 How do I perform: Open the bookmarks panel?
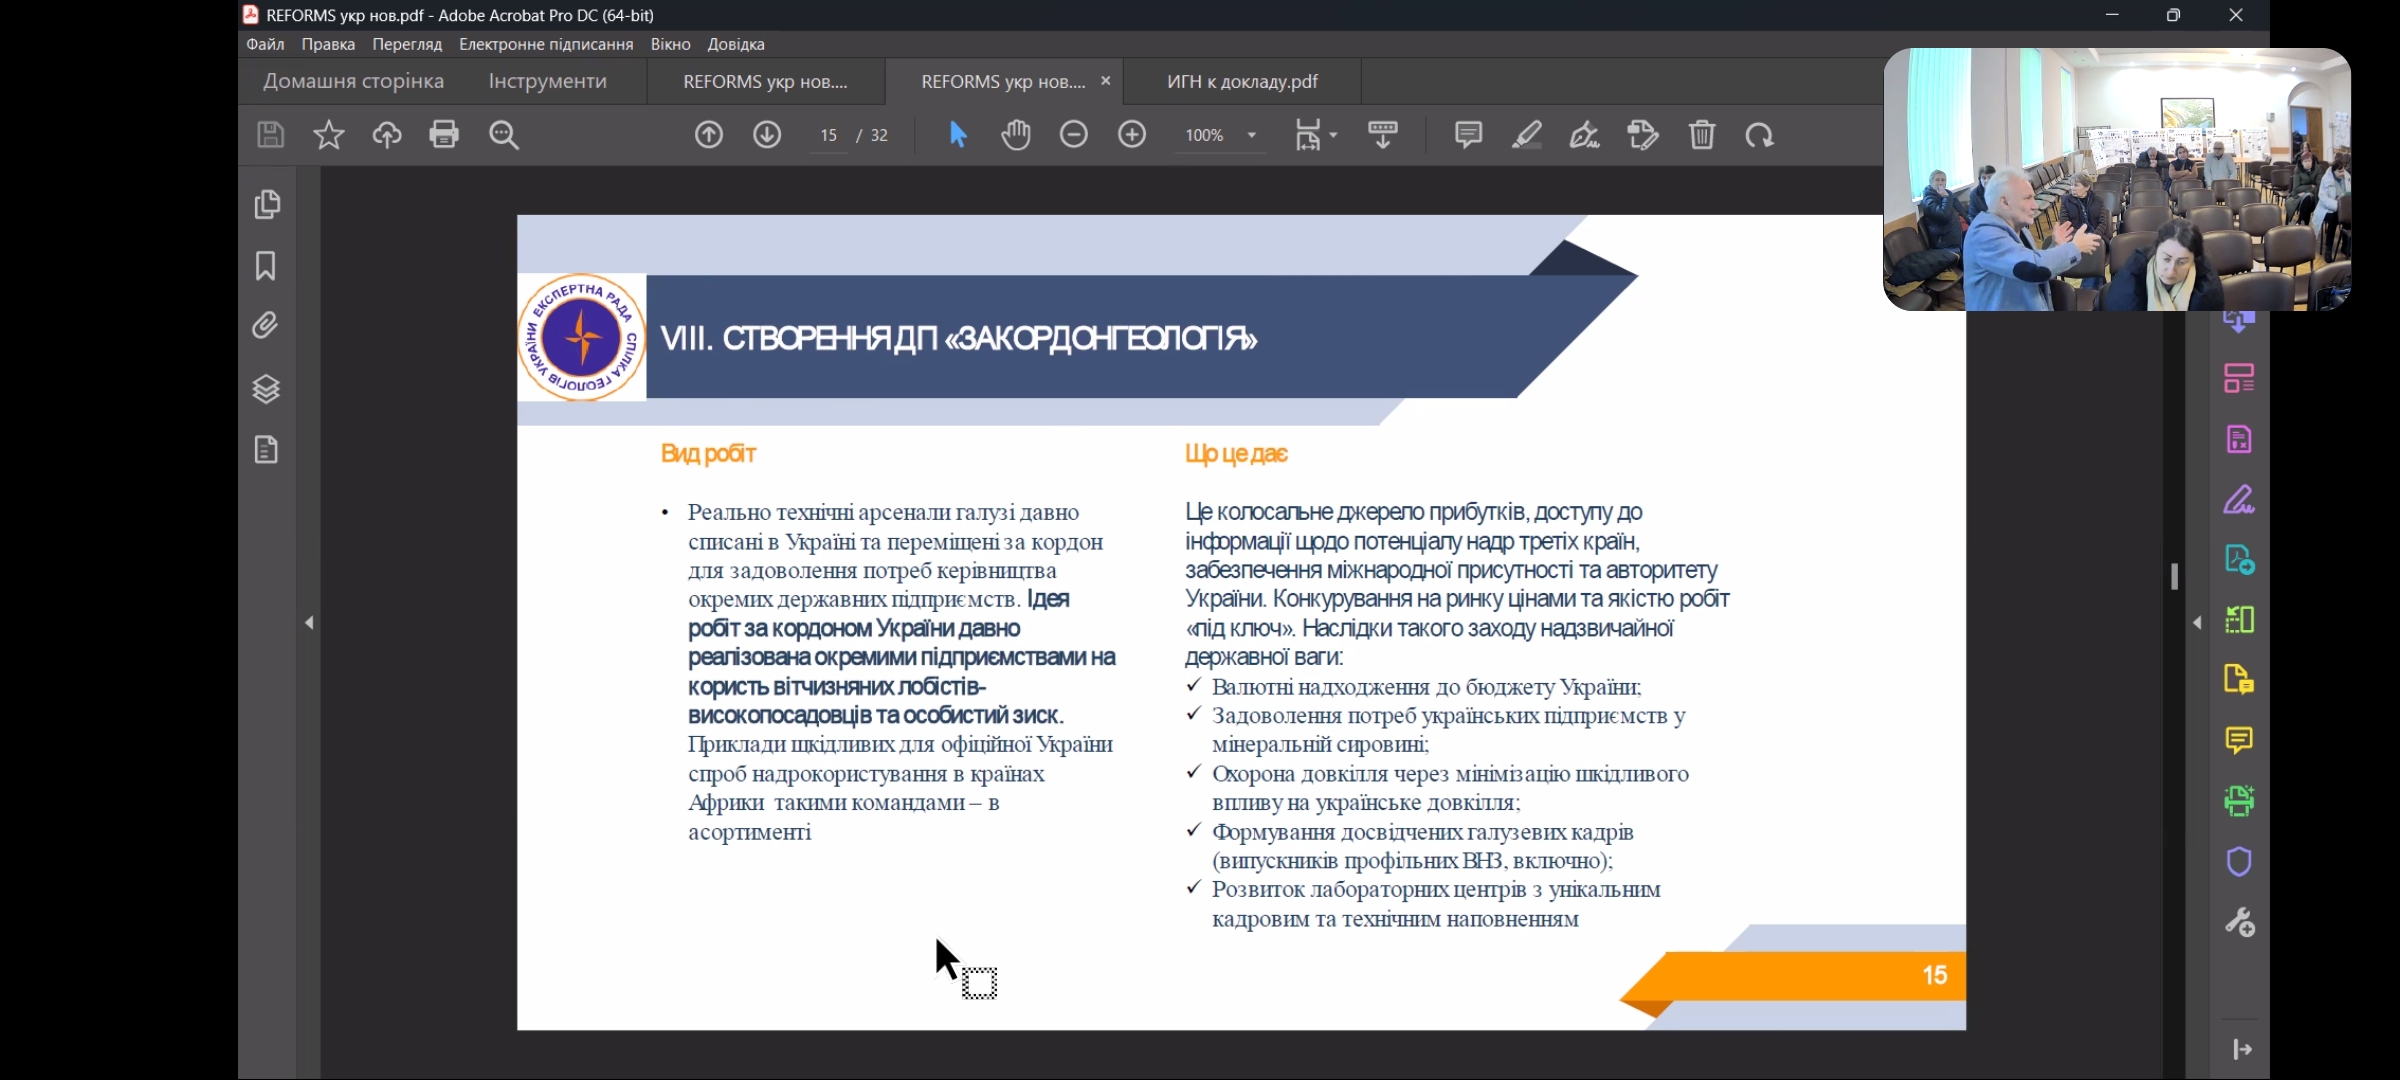tap(266, 266)
